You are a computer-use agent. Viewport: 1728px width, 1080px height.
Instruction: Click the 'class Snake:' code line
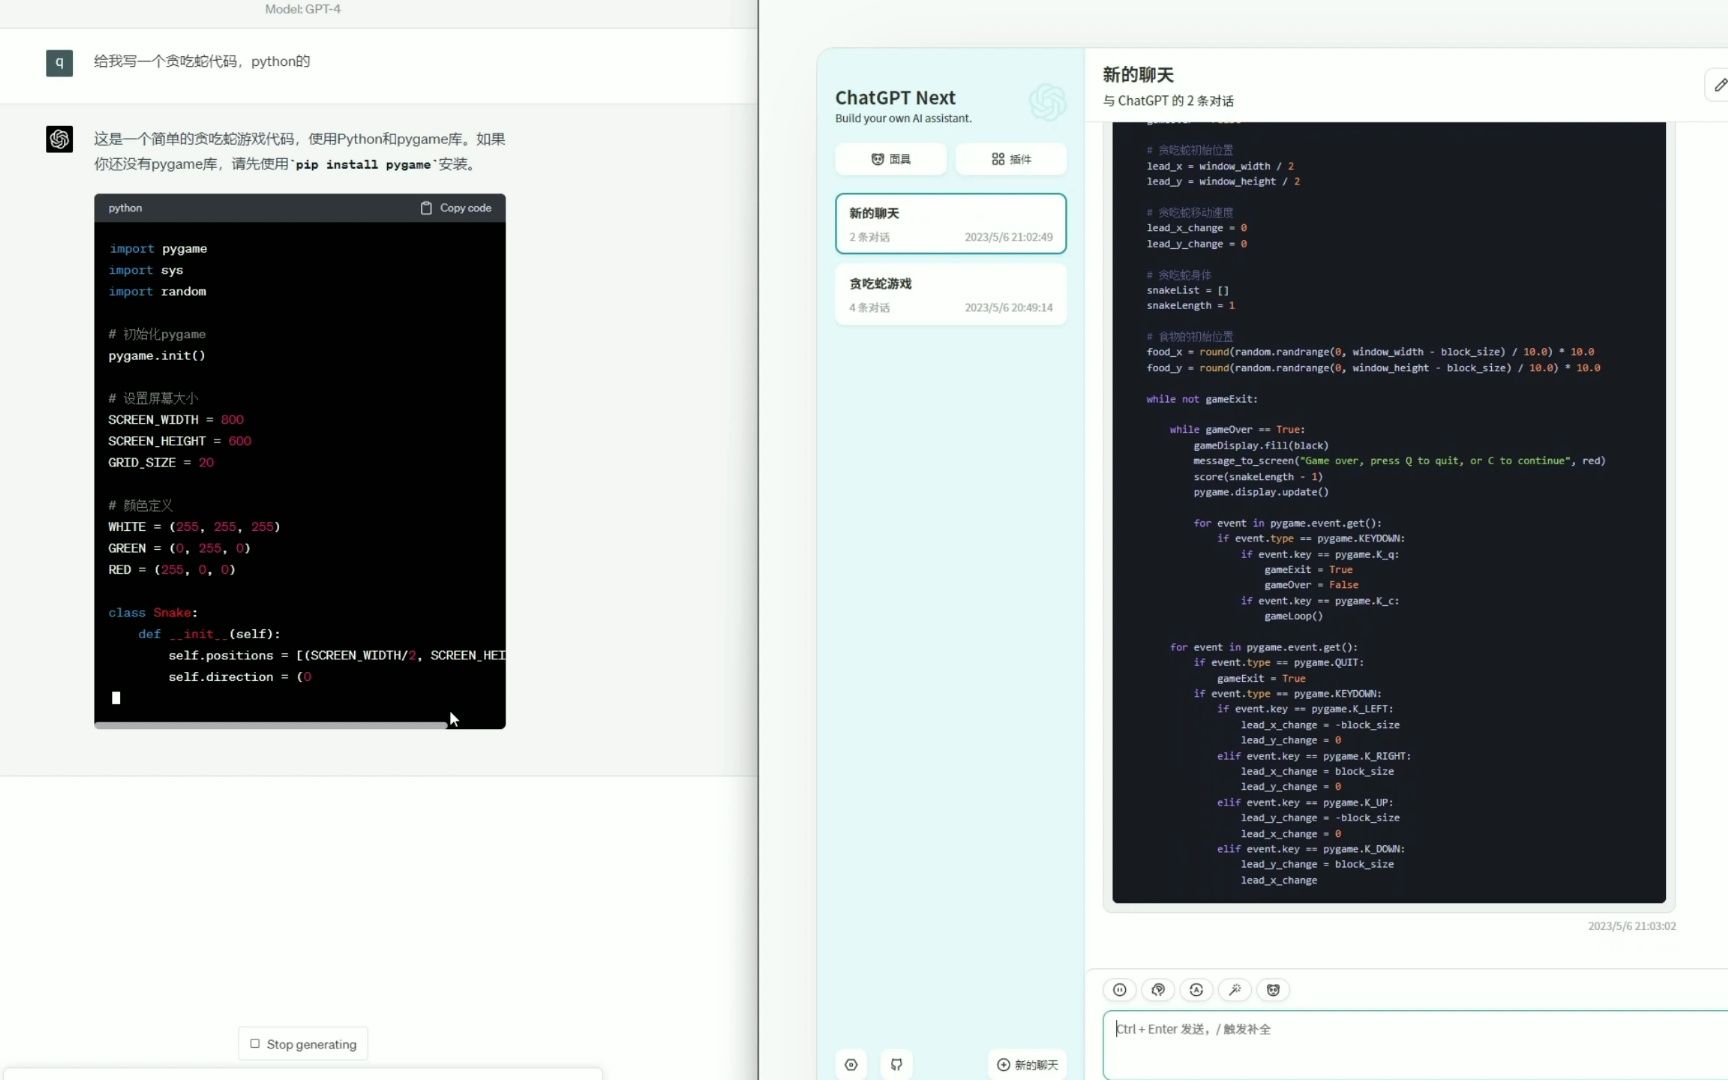click(153, 612)
